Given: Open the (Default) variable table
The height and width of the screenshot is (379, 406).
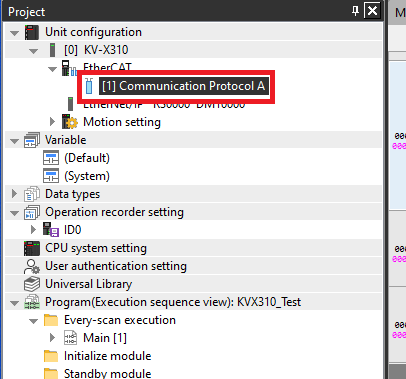Looking at the screenshot, I should [x=87, y=158].
